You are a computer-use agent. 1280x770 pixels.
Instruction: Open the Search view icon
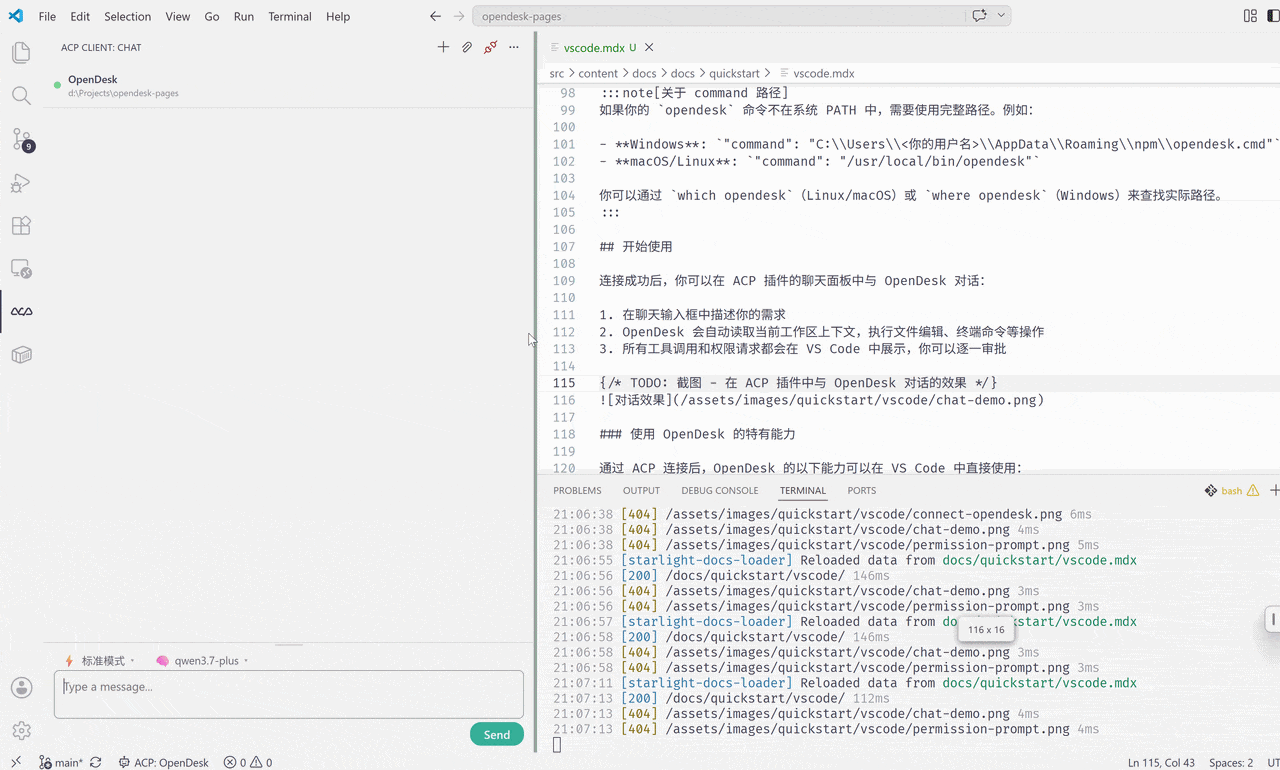tap(21, 96)
